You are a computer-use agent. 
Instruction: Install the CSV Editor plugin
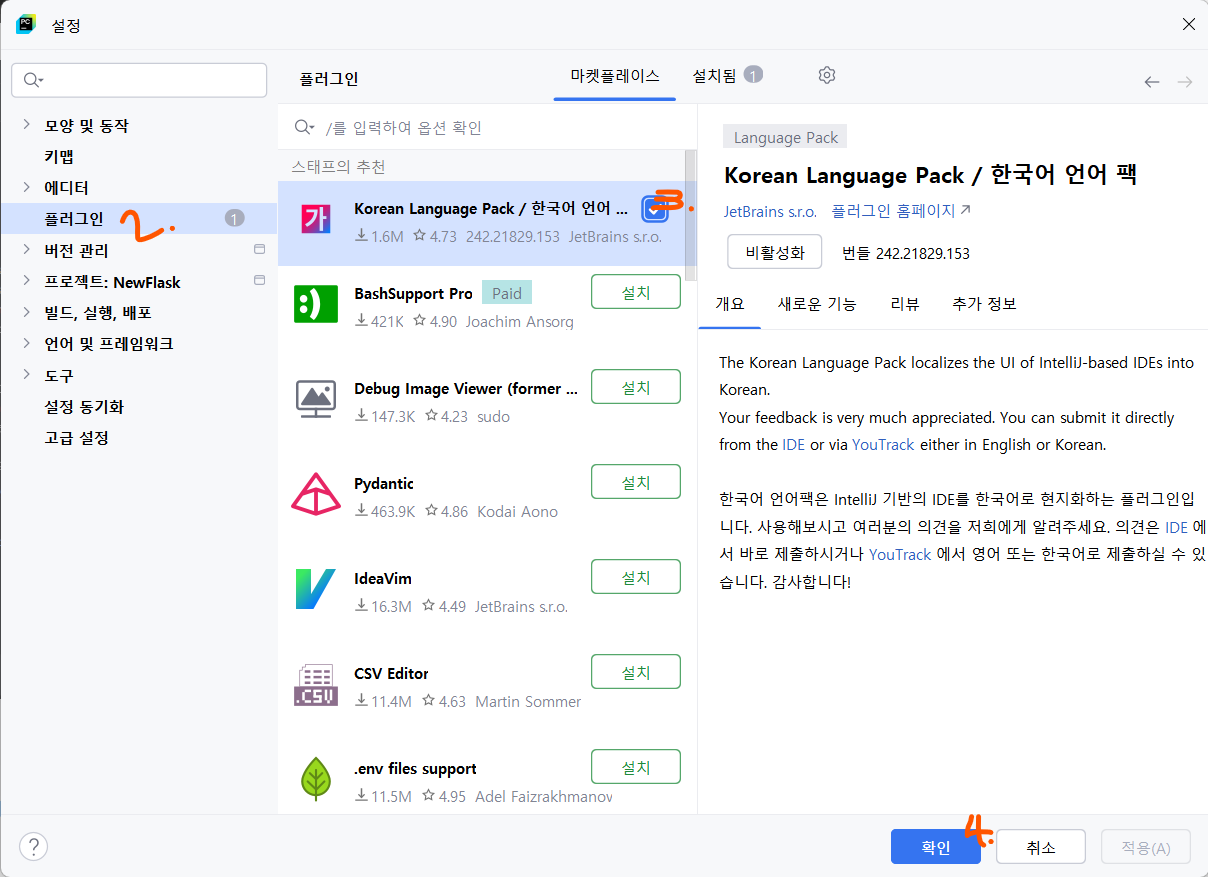click(636, 672)
